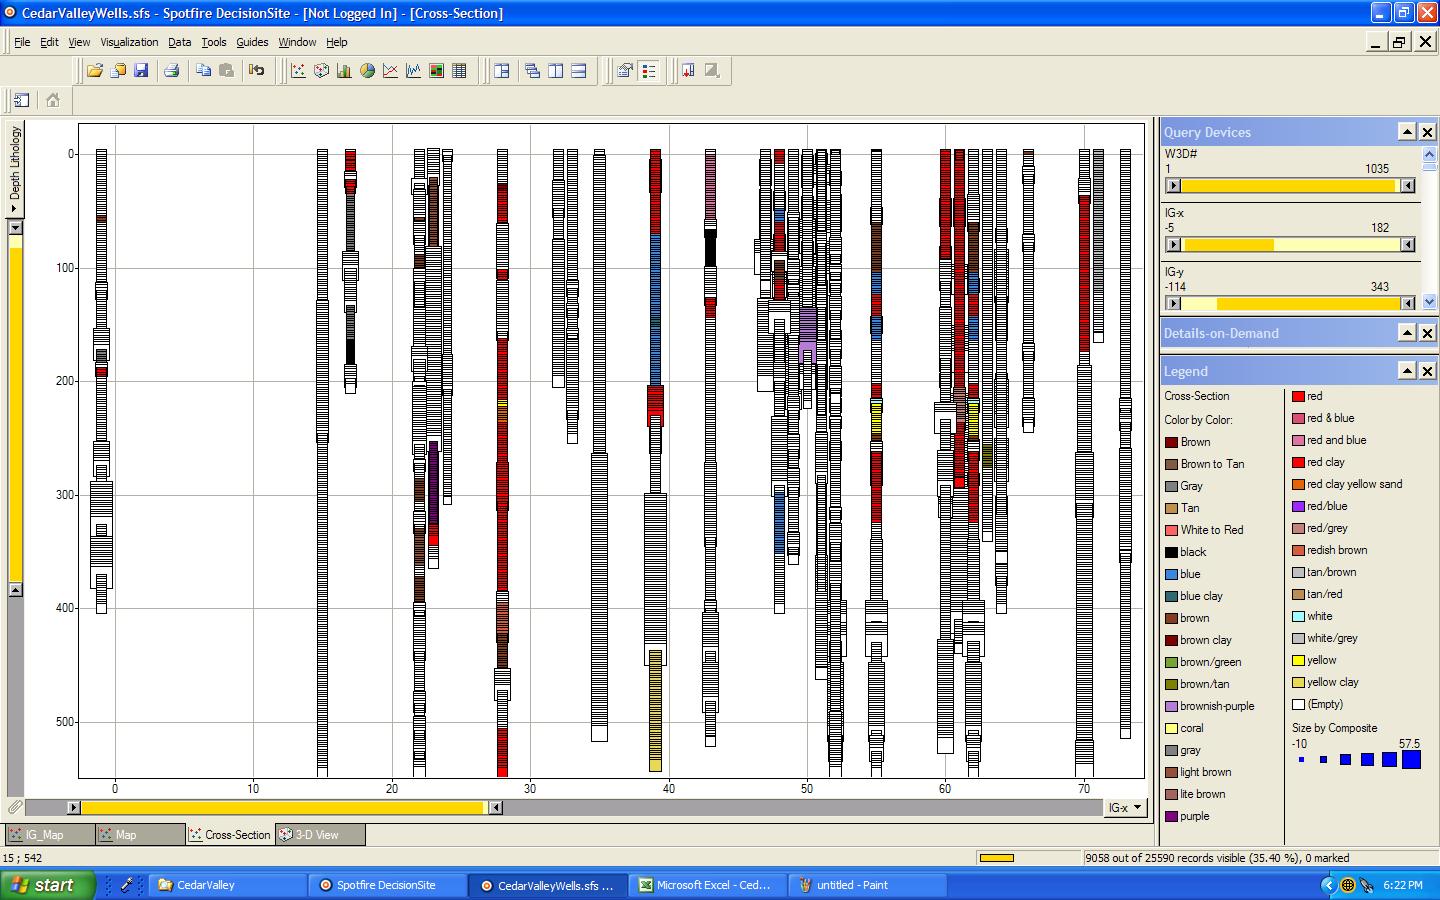Click the yellow legend color swatch
1440x900 pixels.
(x=1298, y=660)
